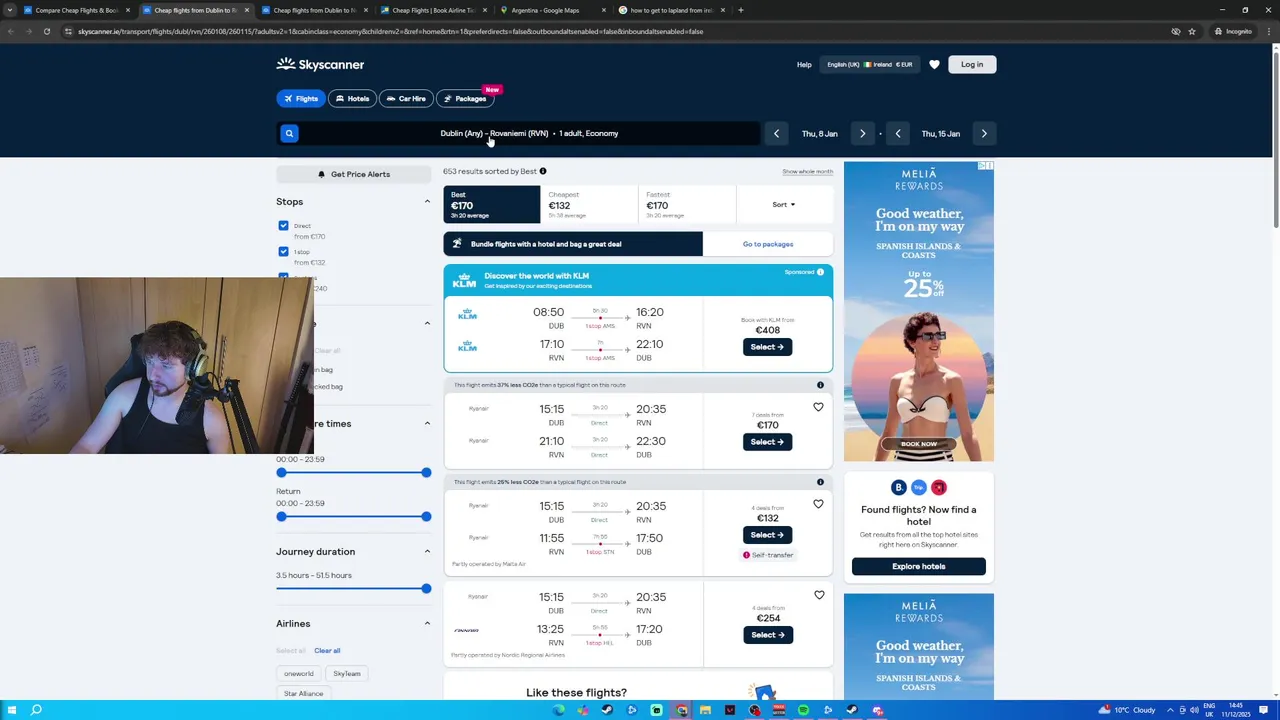Select the KLM €408 flight
Screen dimensions: 1280x720
pos(767,347)
